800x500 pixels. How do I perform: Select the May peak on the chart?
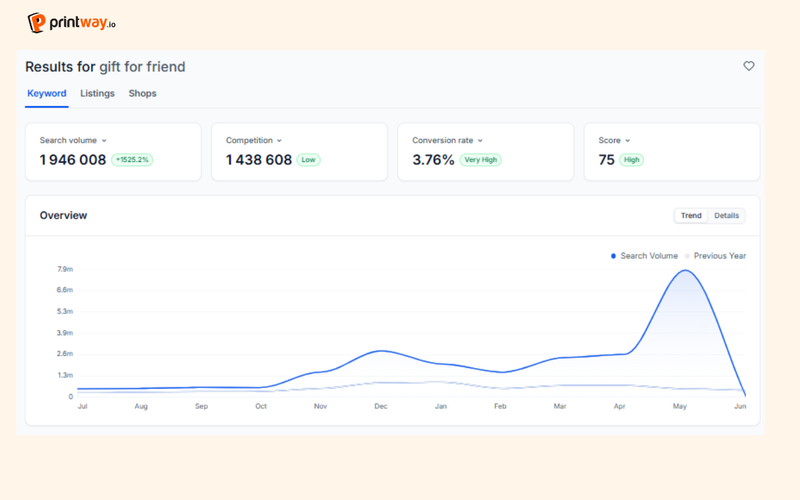click(x=684, y=270)
